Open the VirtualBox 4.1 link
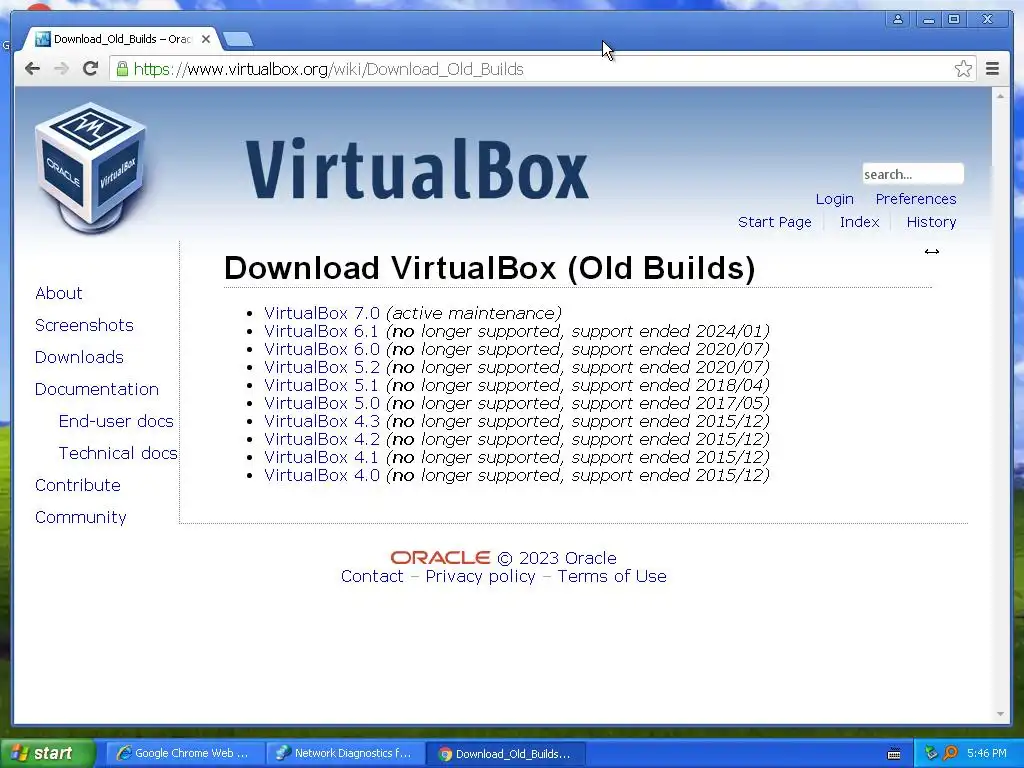This screenshot has width=1024, height=768. point(321,457)
